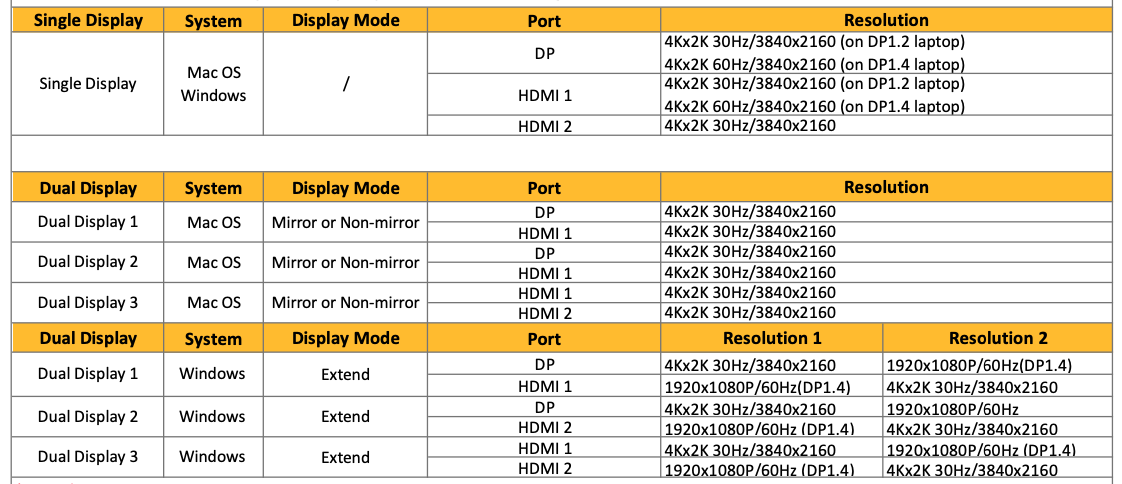1122x484 pixels.
Task: Select Dual Display 3 Mac OS row label
Action: pos(87,302)
